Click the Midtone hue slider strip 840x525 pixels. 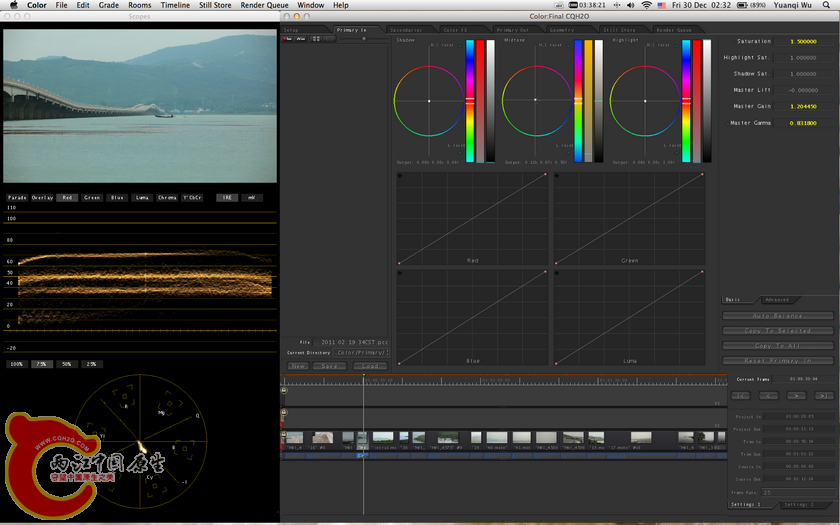[x=578, y=101]
